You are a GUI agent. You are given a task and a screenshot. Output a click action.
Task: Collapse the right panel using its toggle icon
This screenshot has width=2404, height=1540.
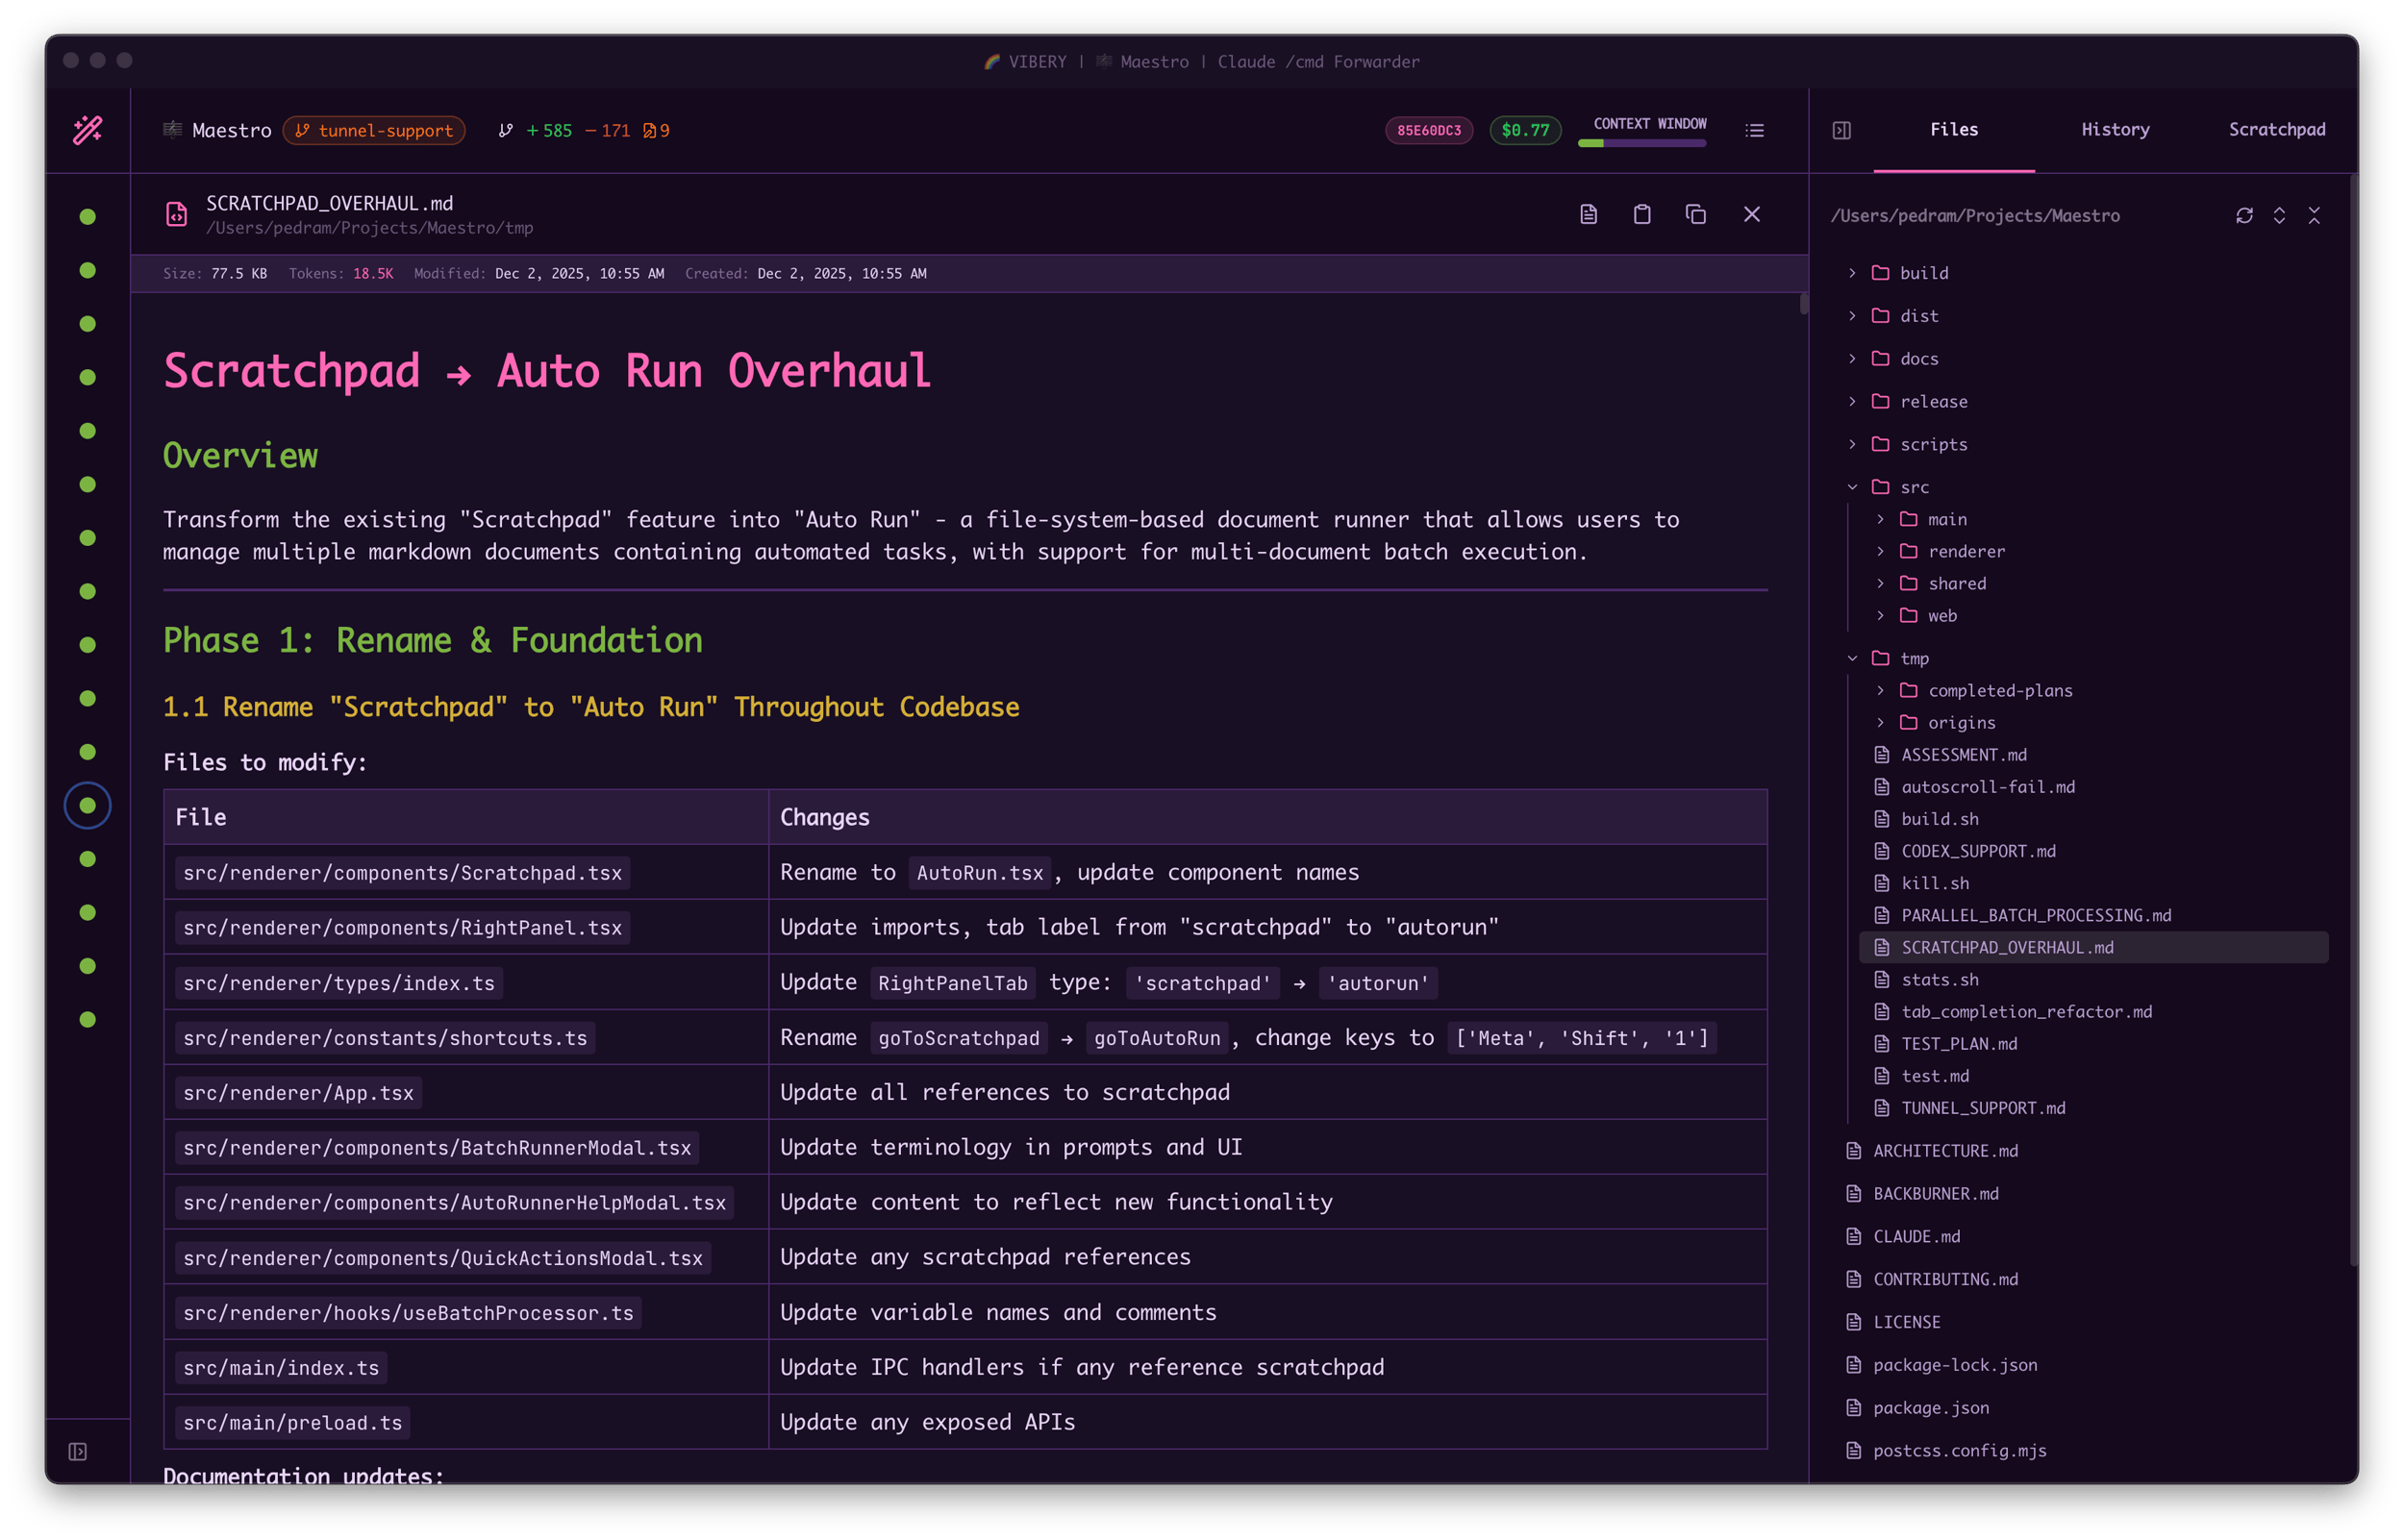tap(1841, 130)
